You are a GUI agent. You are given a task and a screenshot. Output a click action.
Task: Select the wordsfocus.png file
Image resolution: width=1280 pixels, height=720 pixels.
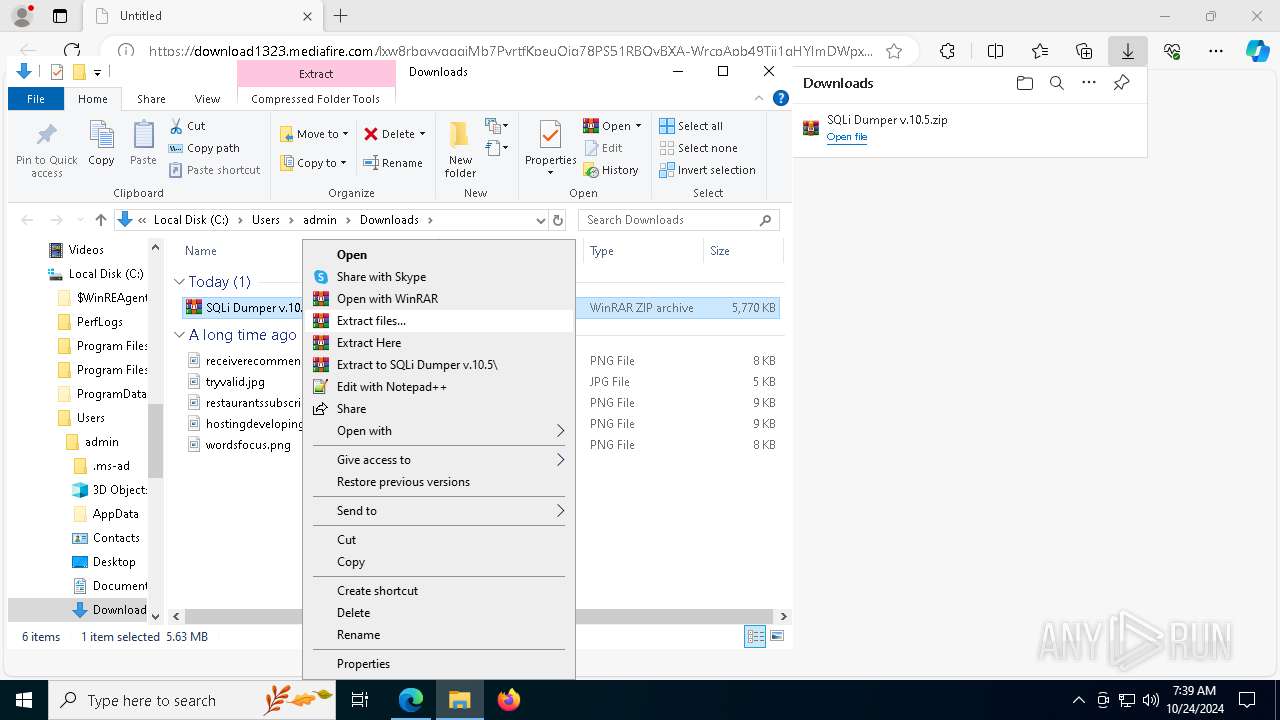click(x=248, y=445)
